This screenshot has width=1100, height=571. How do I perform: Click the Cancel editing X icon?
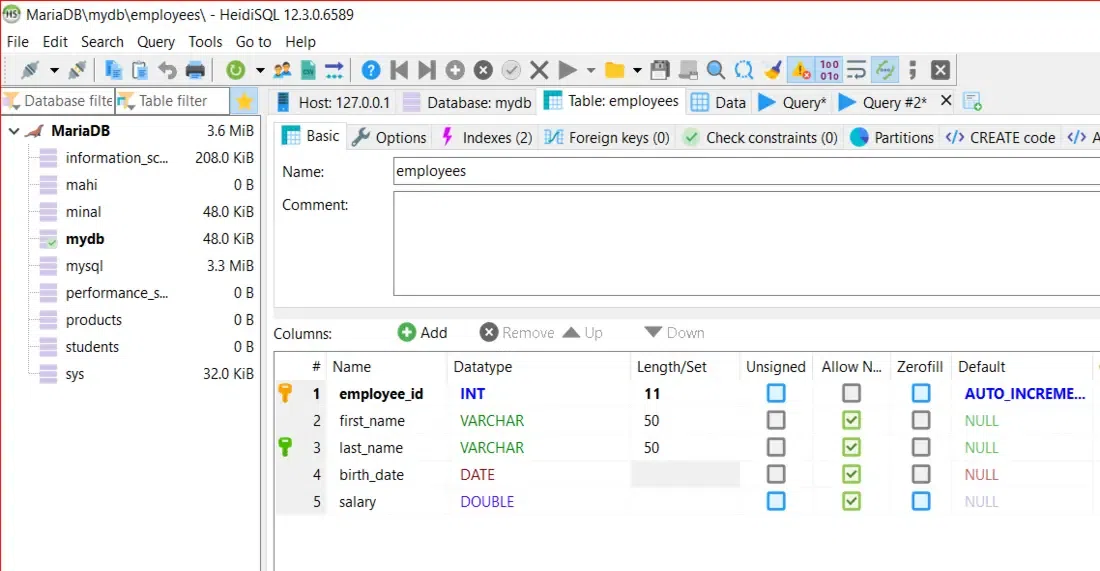(x=539, y=70)
